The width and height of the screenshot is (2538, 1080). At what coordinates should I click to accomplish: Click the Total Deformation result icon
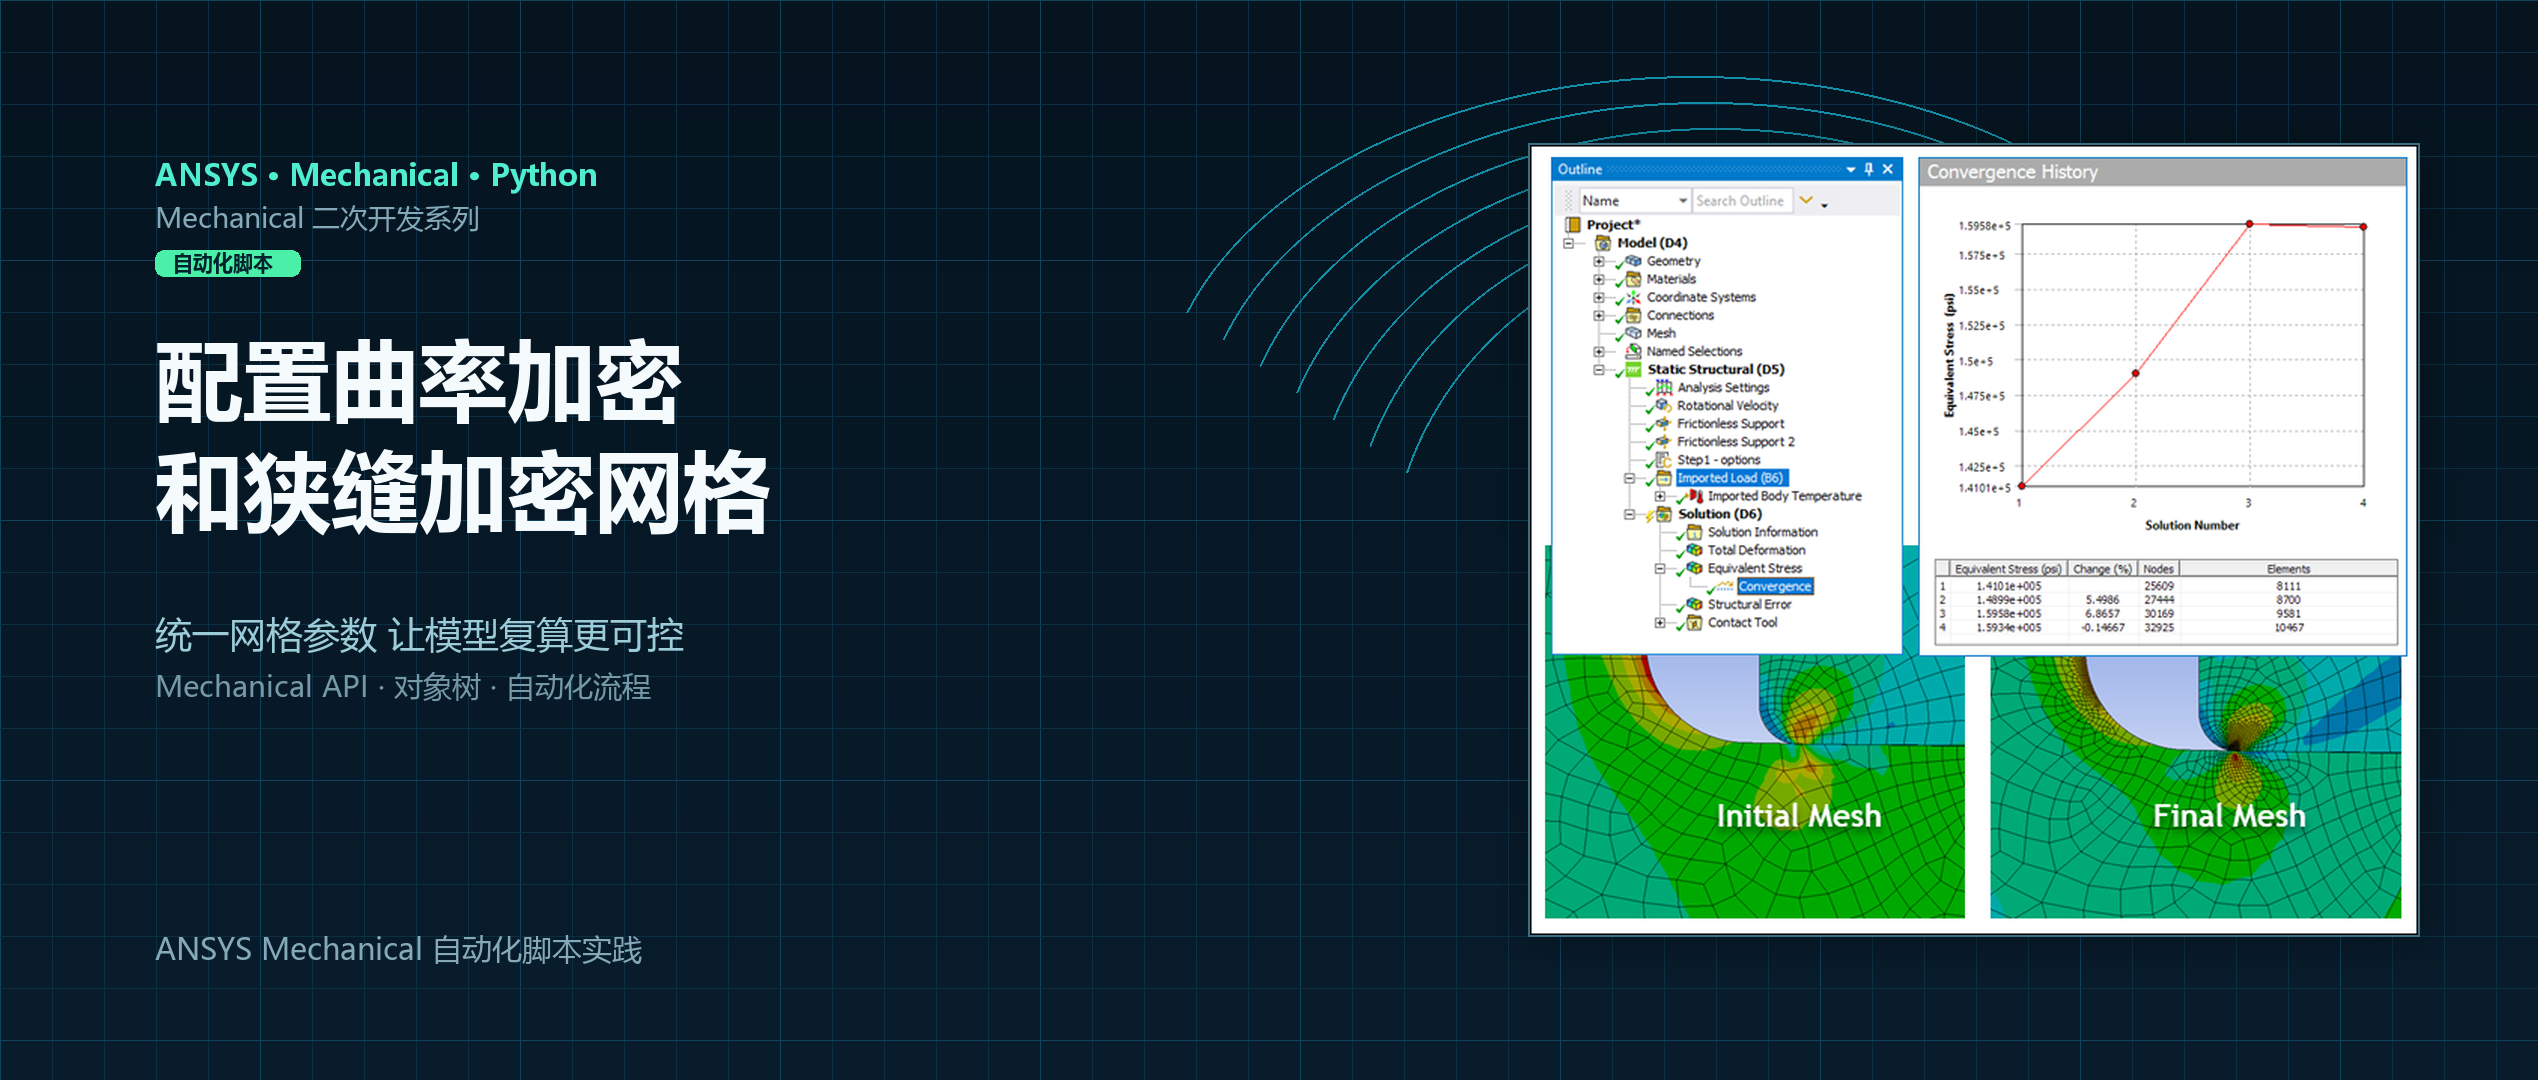click(x=1695, y=550)
